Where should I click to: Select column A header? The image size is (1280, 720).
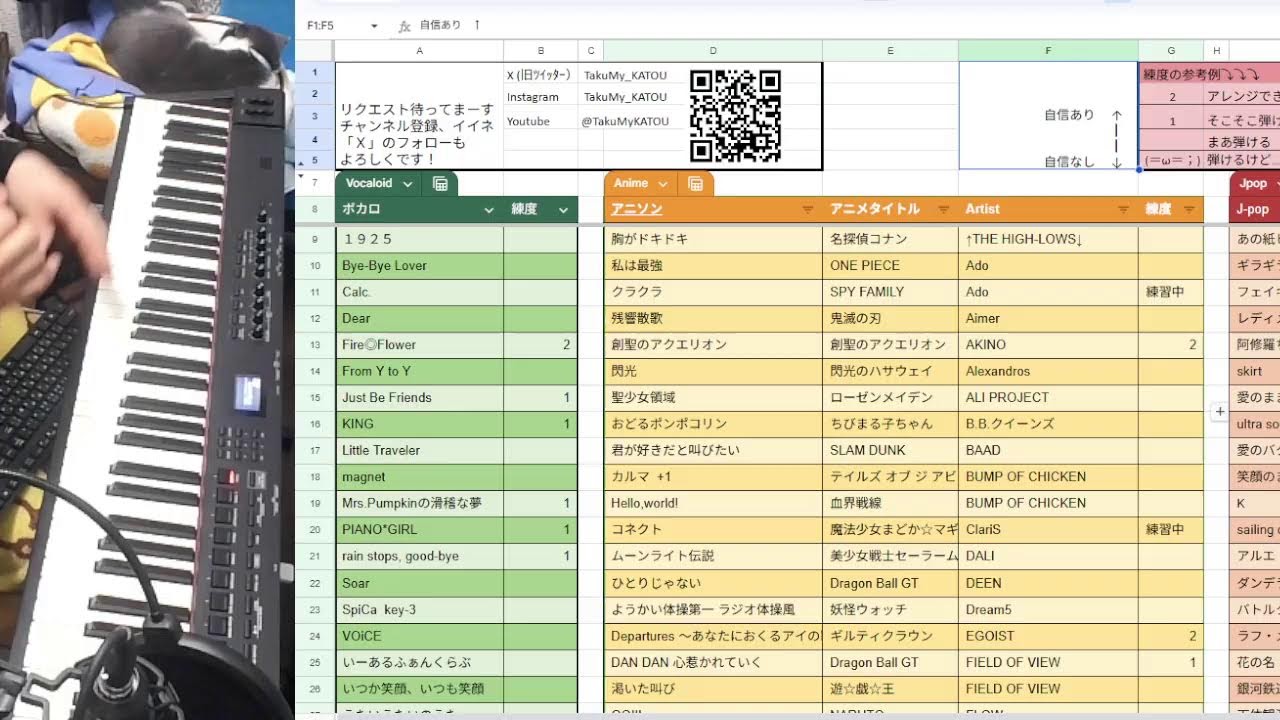click(419, 50)
